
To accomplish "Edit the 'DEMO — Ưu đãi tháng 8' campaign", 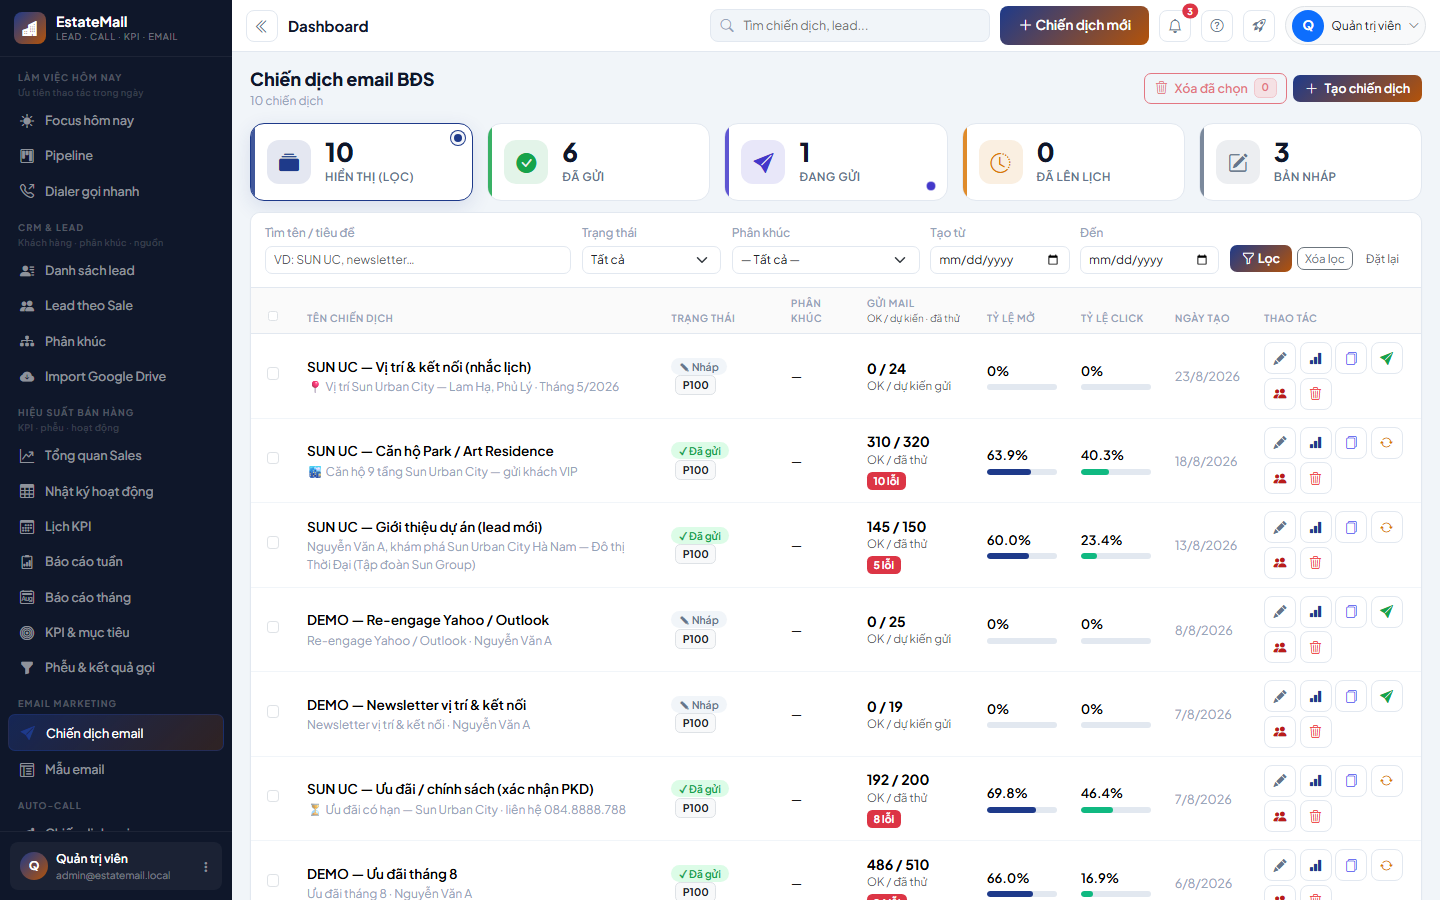I will pyautogui.click(x=1280, y=865).
